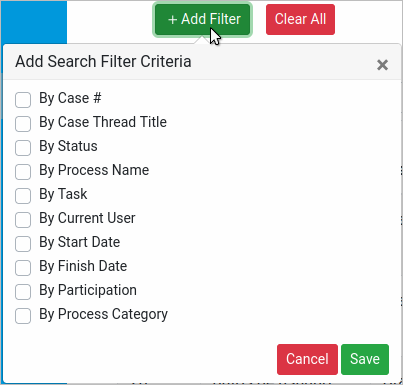Enable the By Case Thread Title filter
Image resolution: width=403 pixels, height=385 pixels.
point(23,124)
